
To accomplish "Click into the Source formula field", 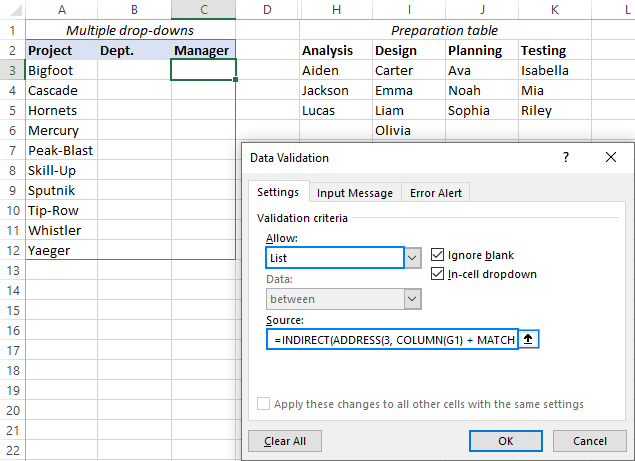I will (392, 339).
